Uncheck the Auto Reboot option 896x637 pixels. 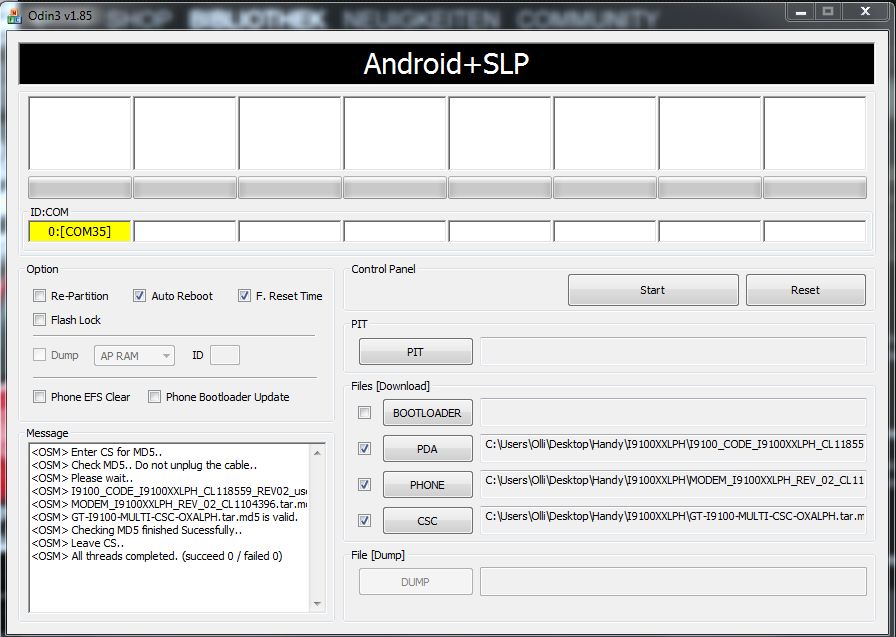(139, 296)
